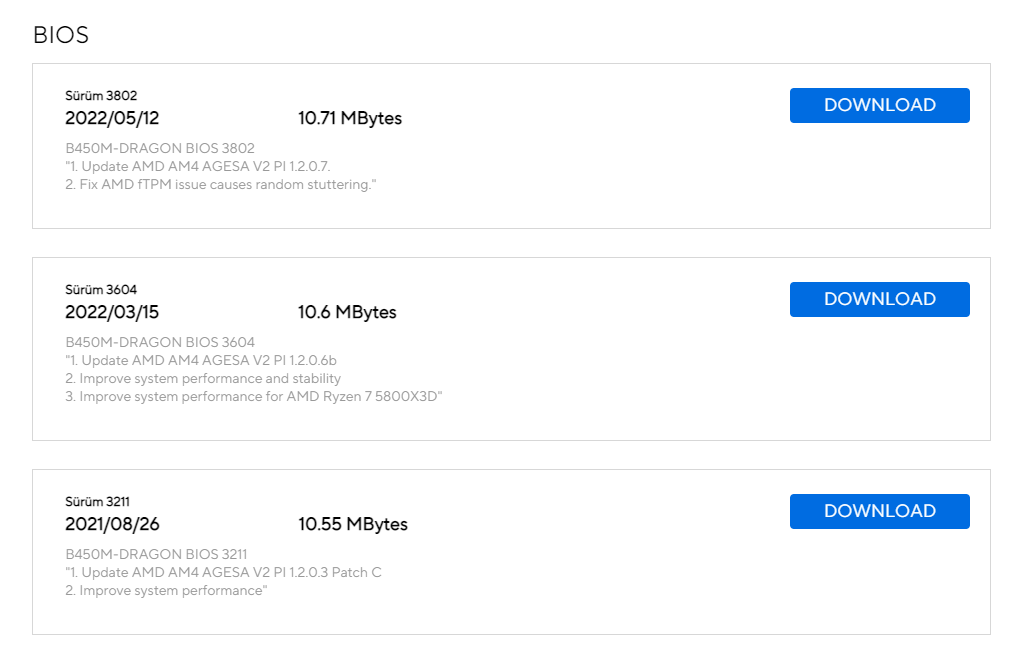Click the AGESA V2 PI 1.2.0.7 note
This screenshot has height=646, width=1011.
pos(198,166)
